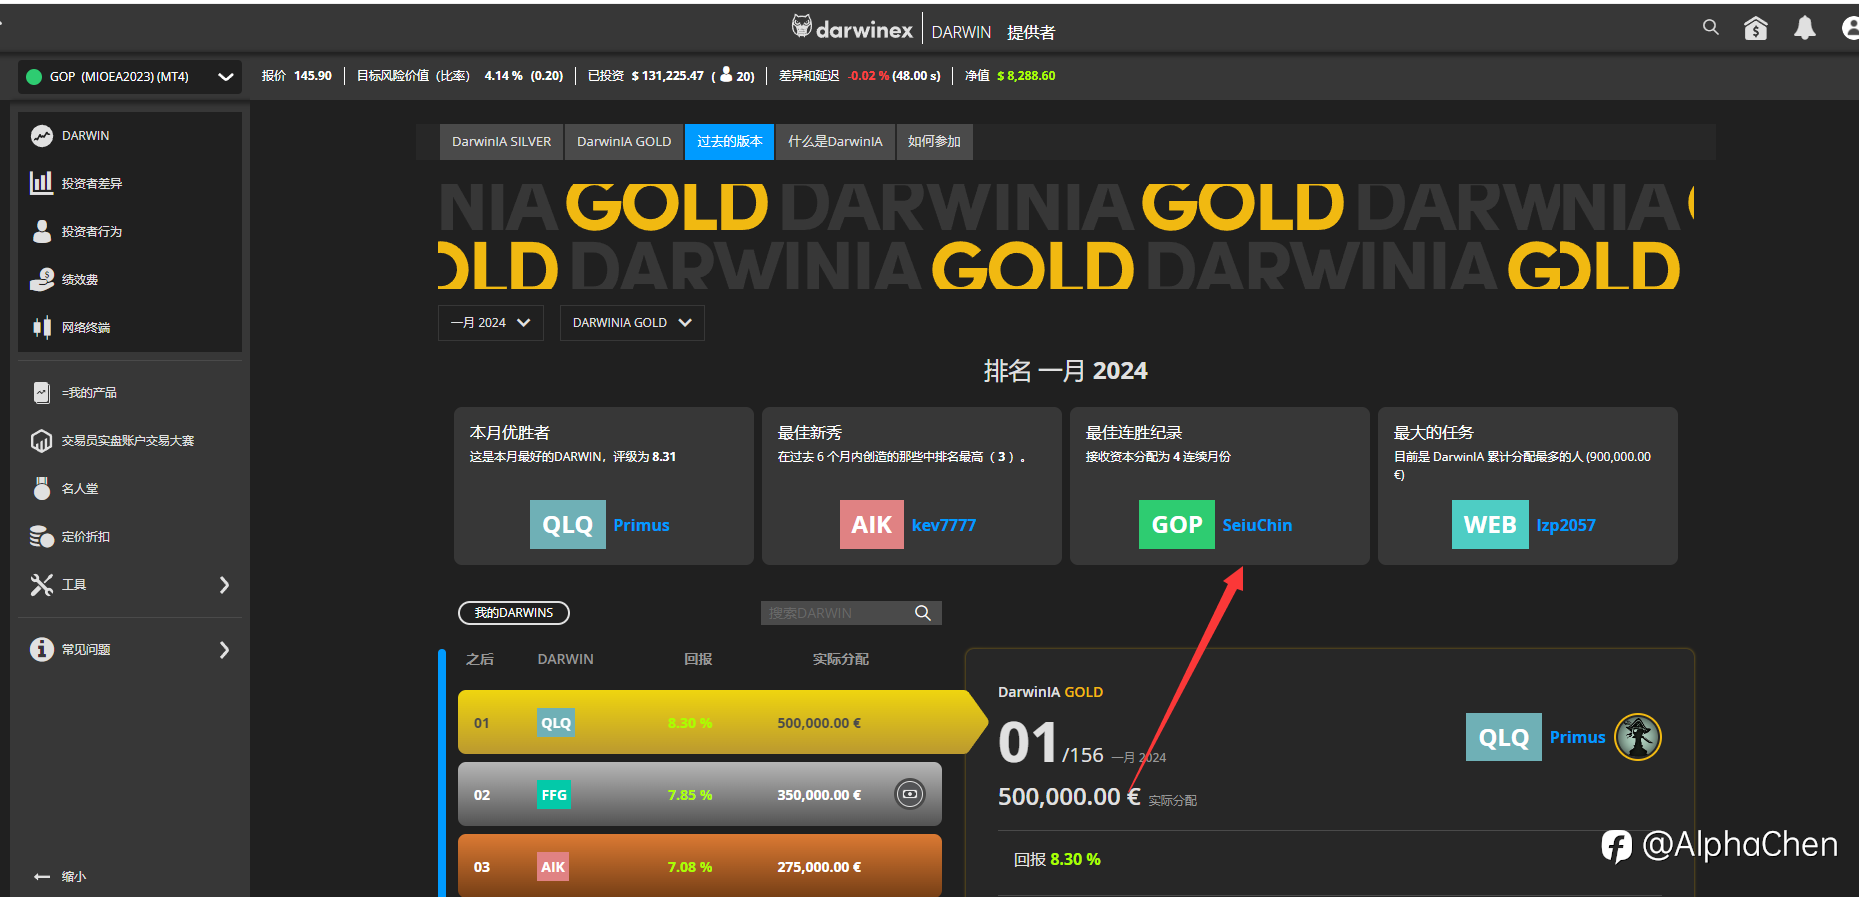Click the 常见问题 info icon
This screenshot has height=897, width=1859.
coord(41,649)
